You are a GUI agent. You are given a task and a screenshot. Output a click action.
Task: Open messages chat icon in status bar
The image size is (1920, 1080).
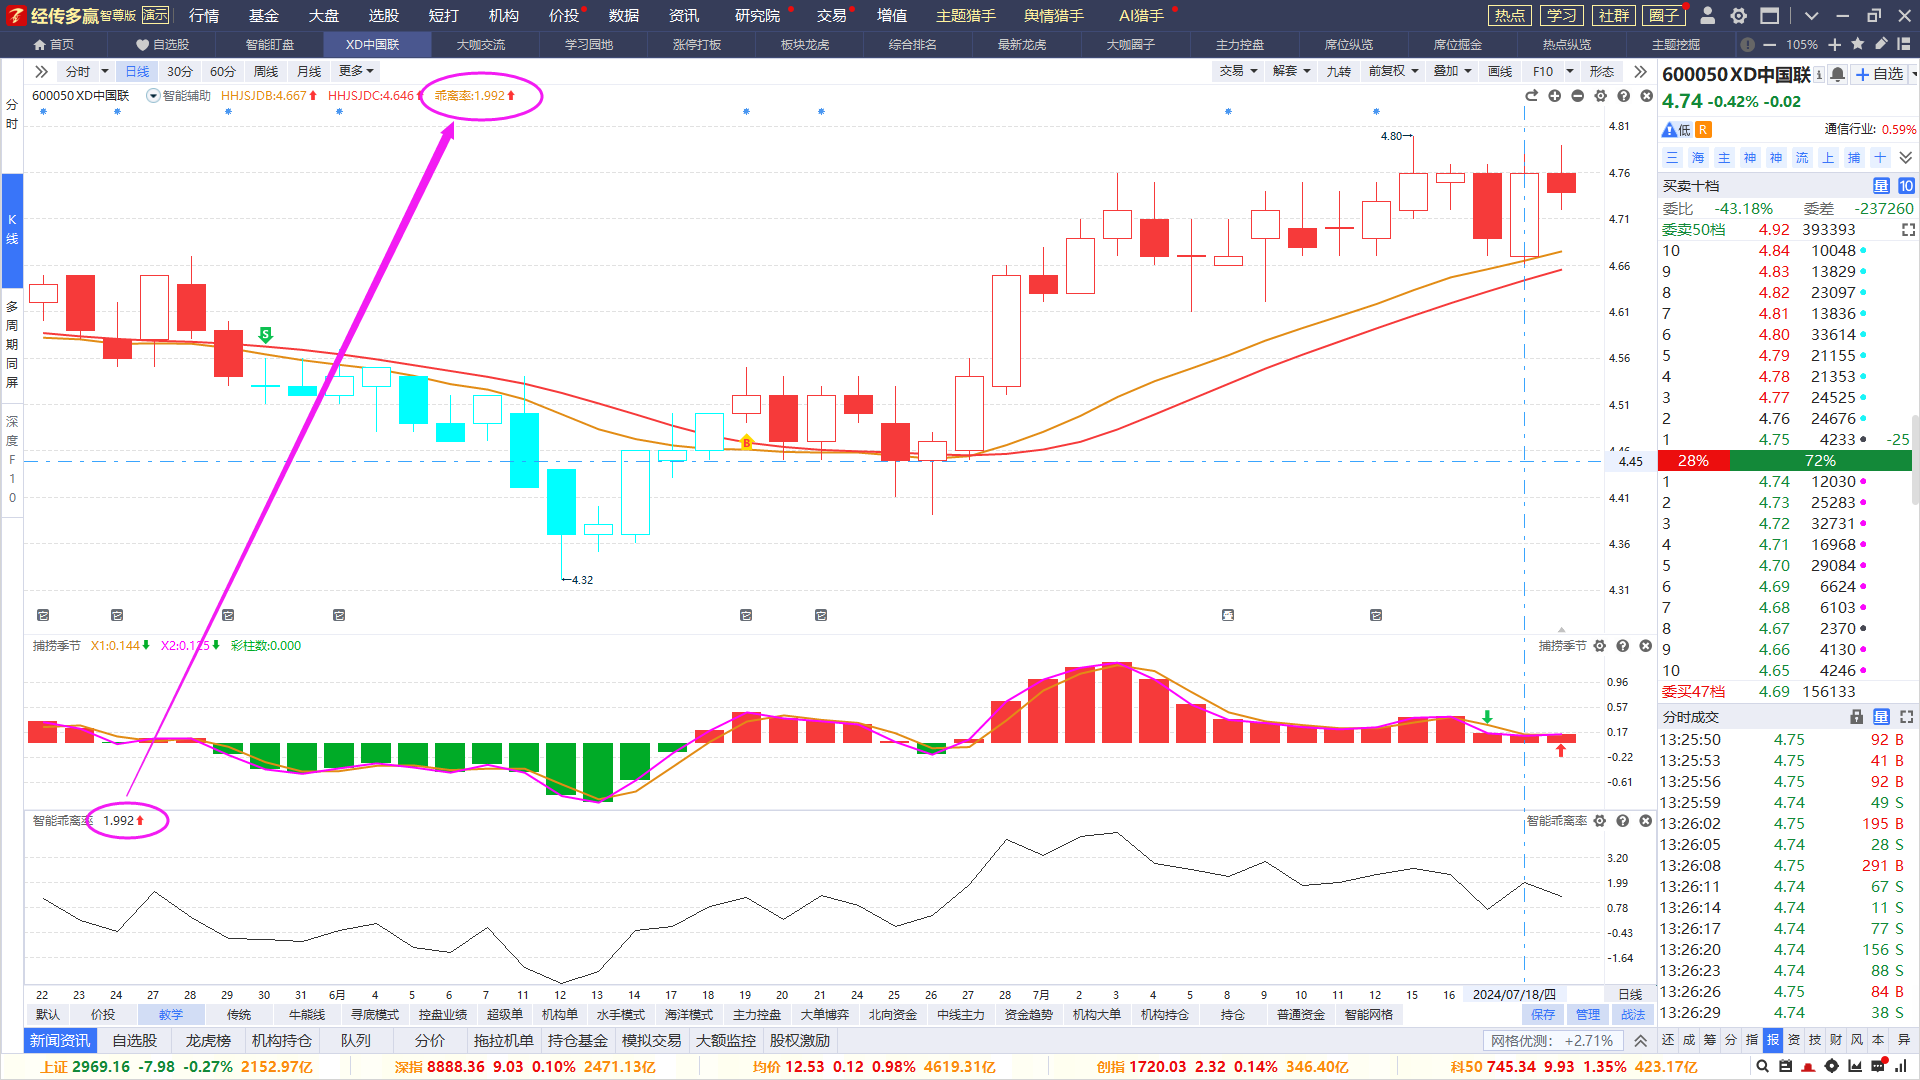[x=1878, y=1067]
